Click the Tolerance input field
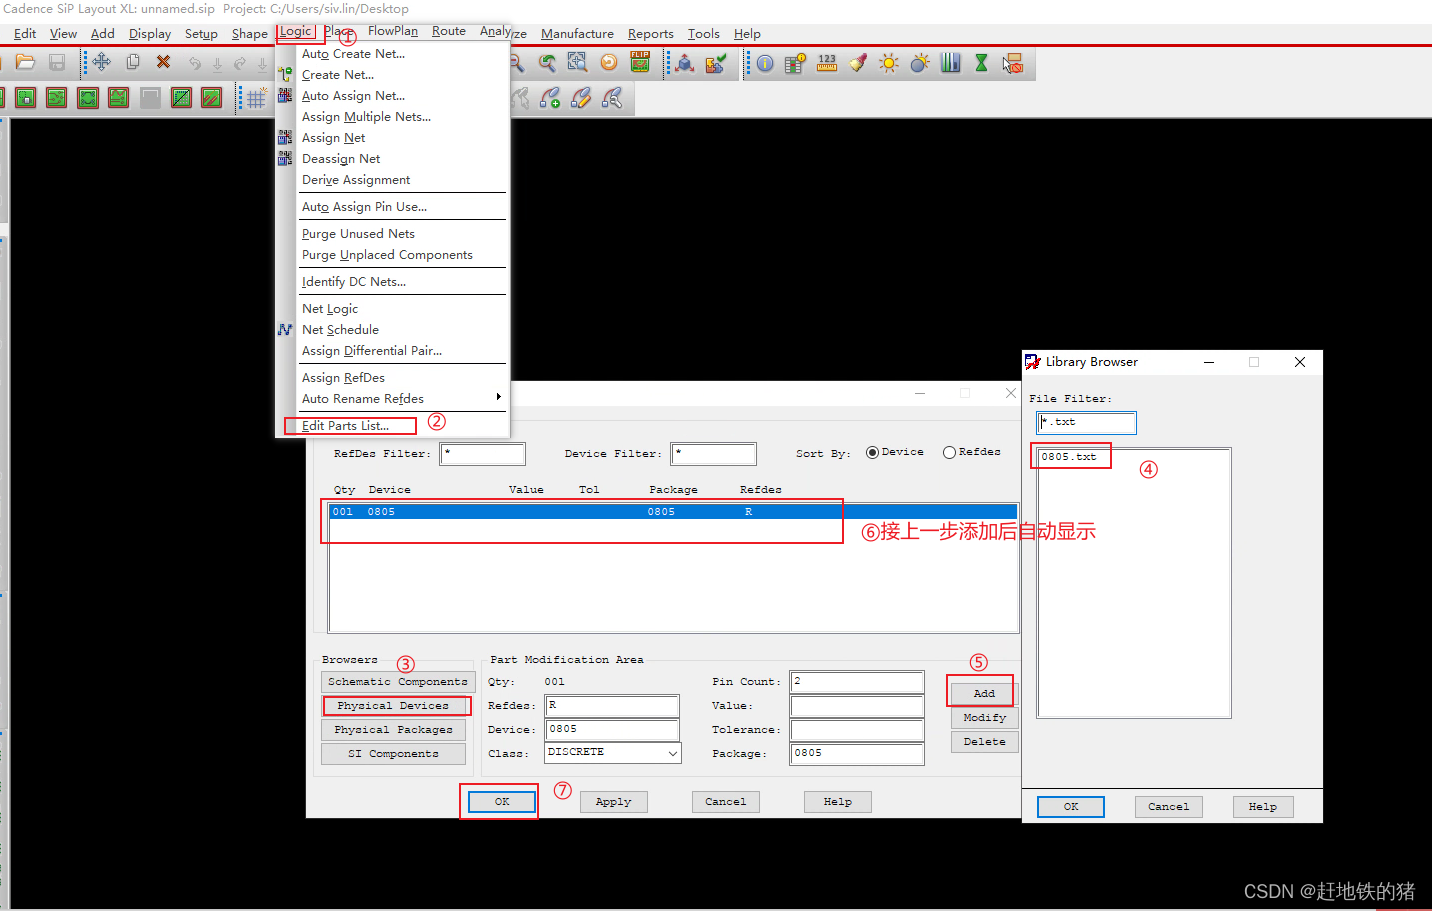The height and width of the screenshot is (911, 1432). point(857,730)
